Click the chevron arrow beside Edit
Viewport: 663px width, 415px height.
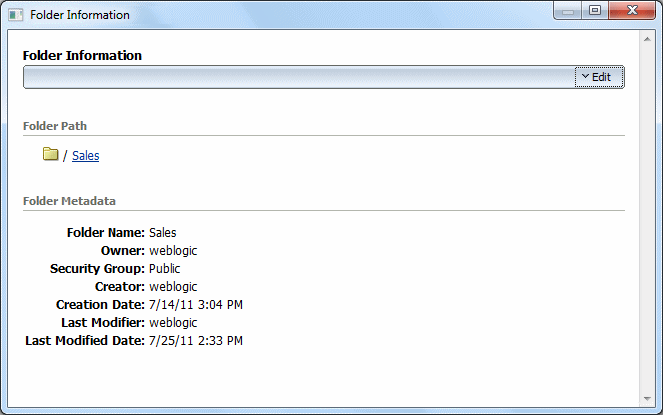click(585, 77)
